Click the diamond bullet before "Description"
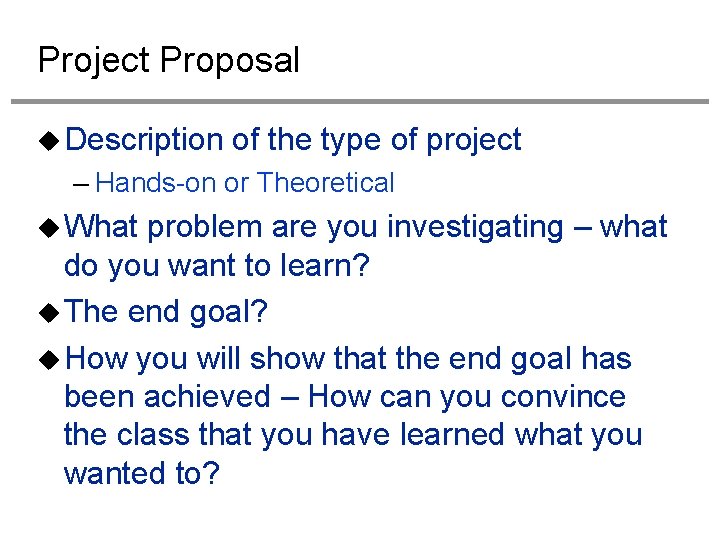Screen dimensions: 720x540 (x=49, y=140)
